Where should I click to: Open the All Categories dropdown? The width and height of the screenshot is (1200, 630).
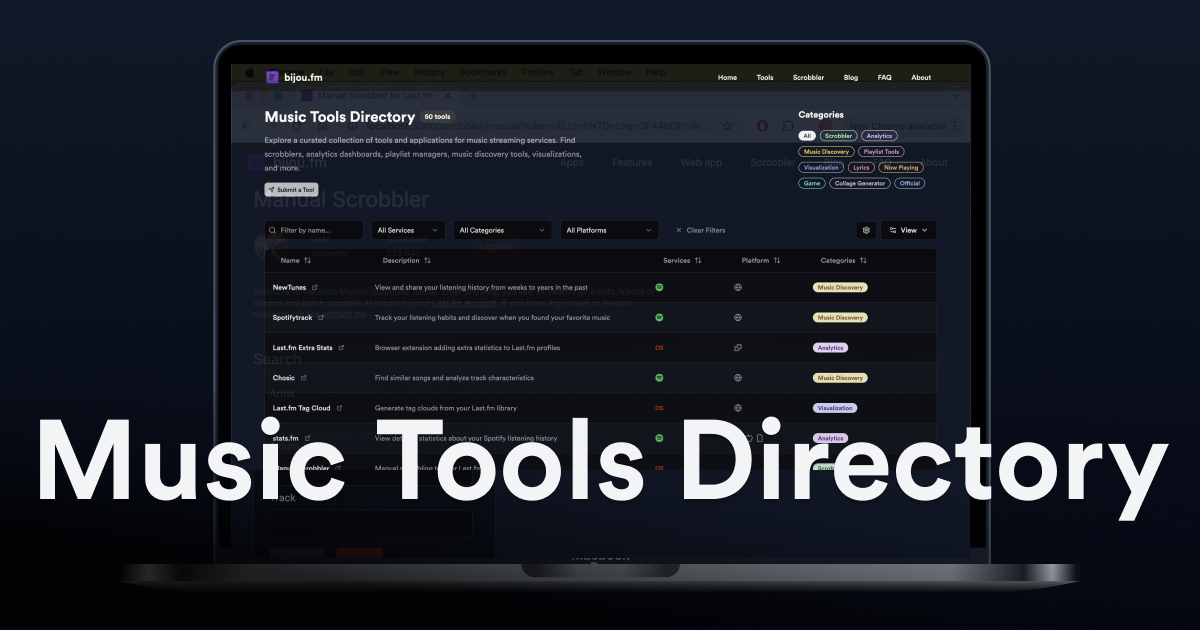(502, 230)
